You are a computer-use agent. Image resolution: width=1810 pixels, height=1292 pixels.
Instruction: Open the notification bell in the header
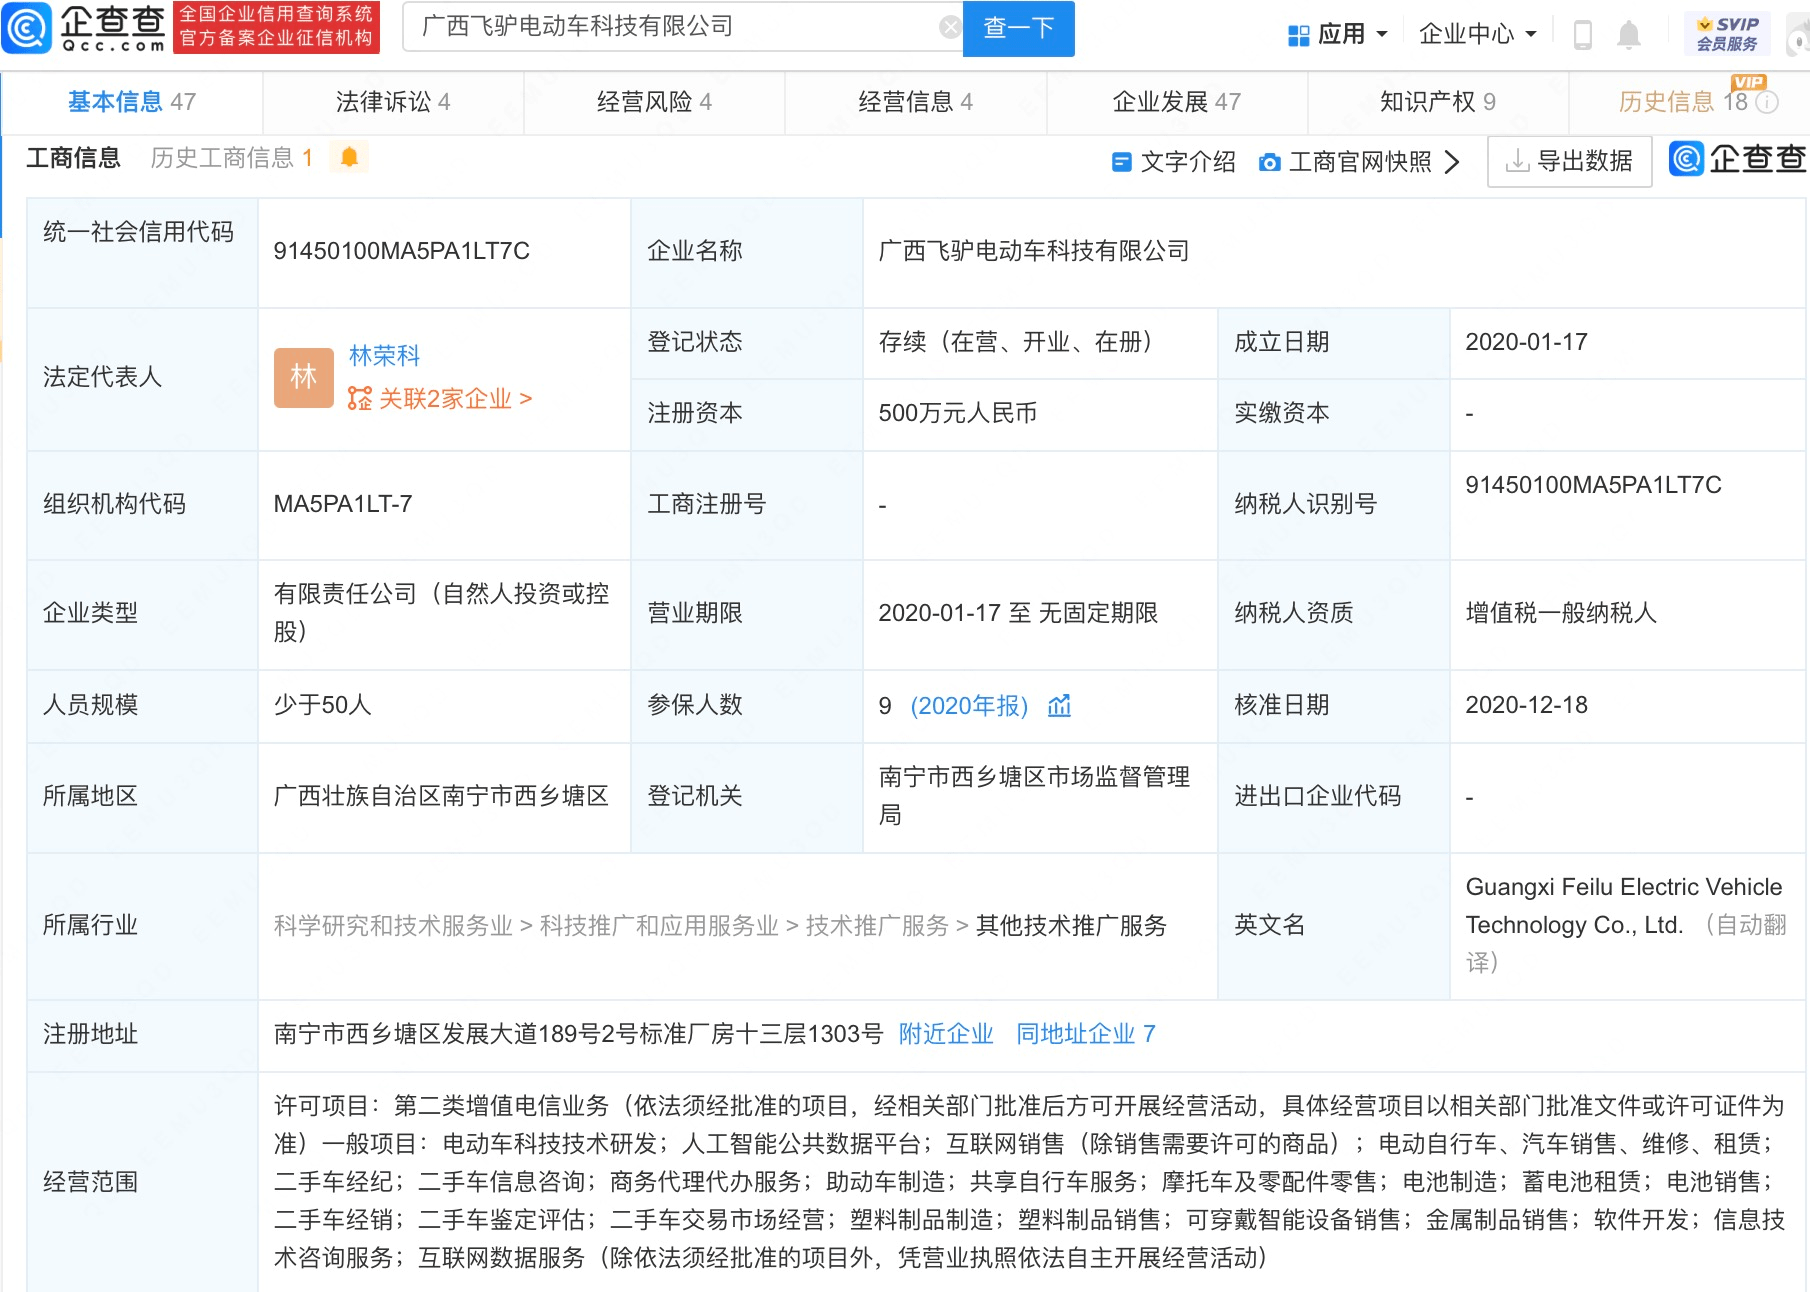(1629, 34)
